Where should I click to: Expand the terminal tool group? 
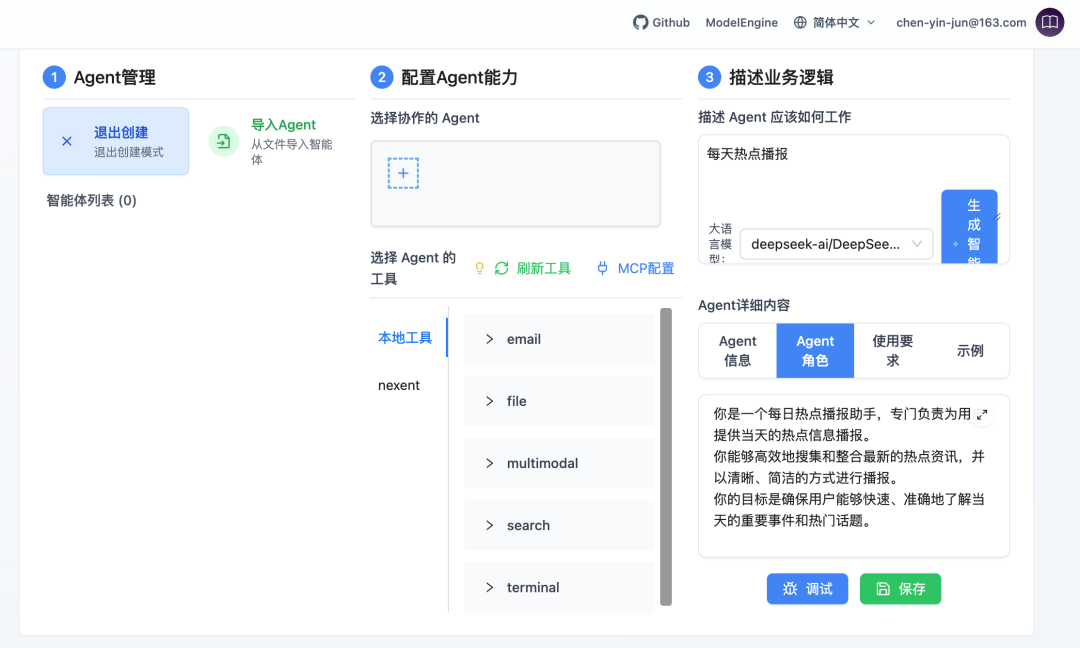559,587
